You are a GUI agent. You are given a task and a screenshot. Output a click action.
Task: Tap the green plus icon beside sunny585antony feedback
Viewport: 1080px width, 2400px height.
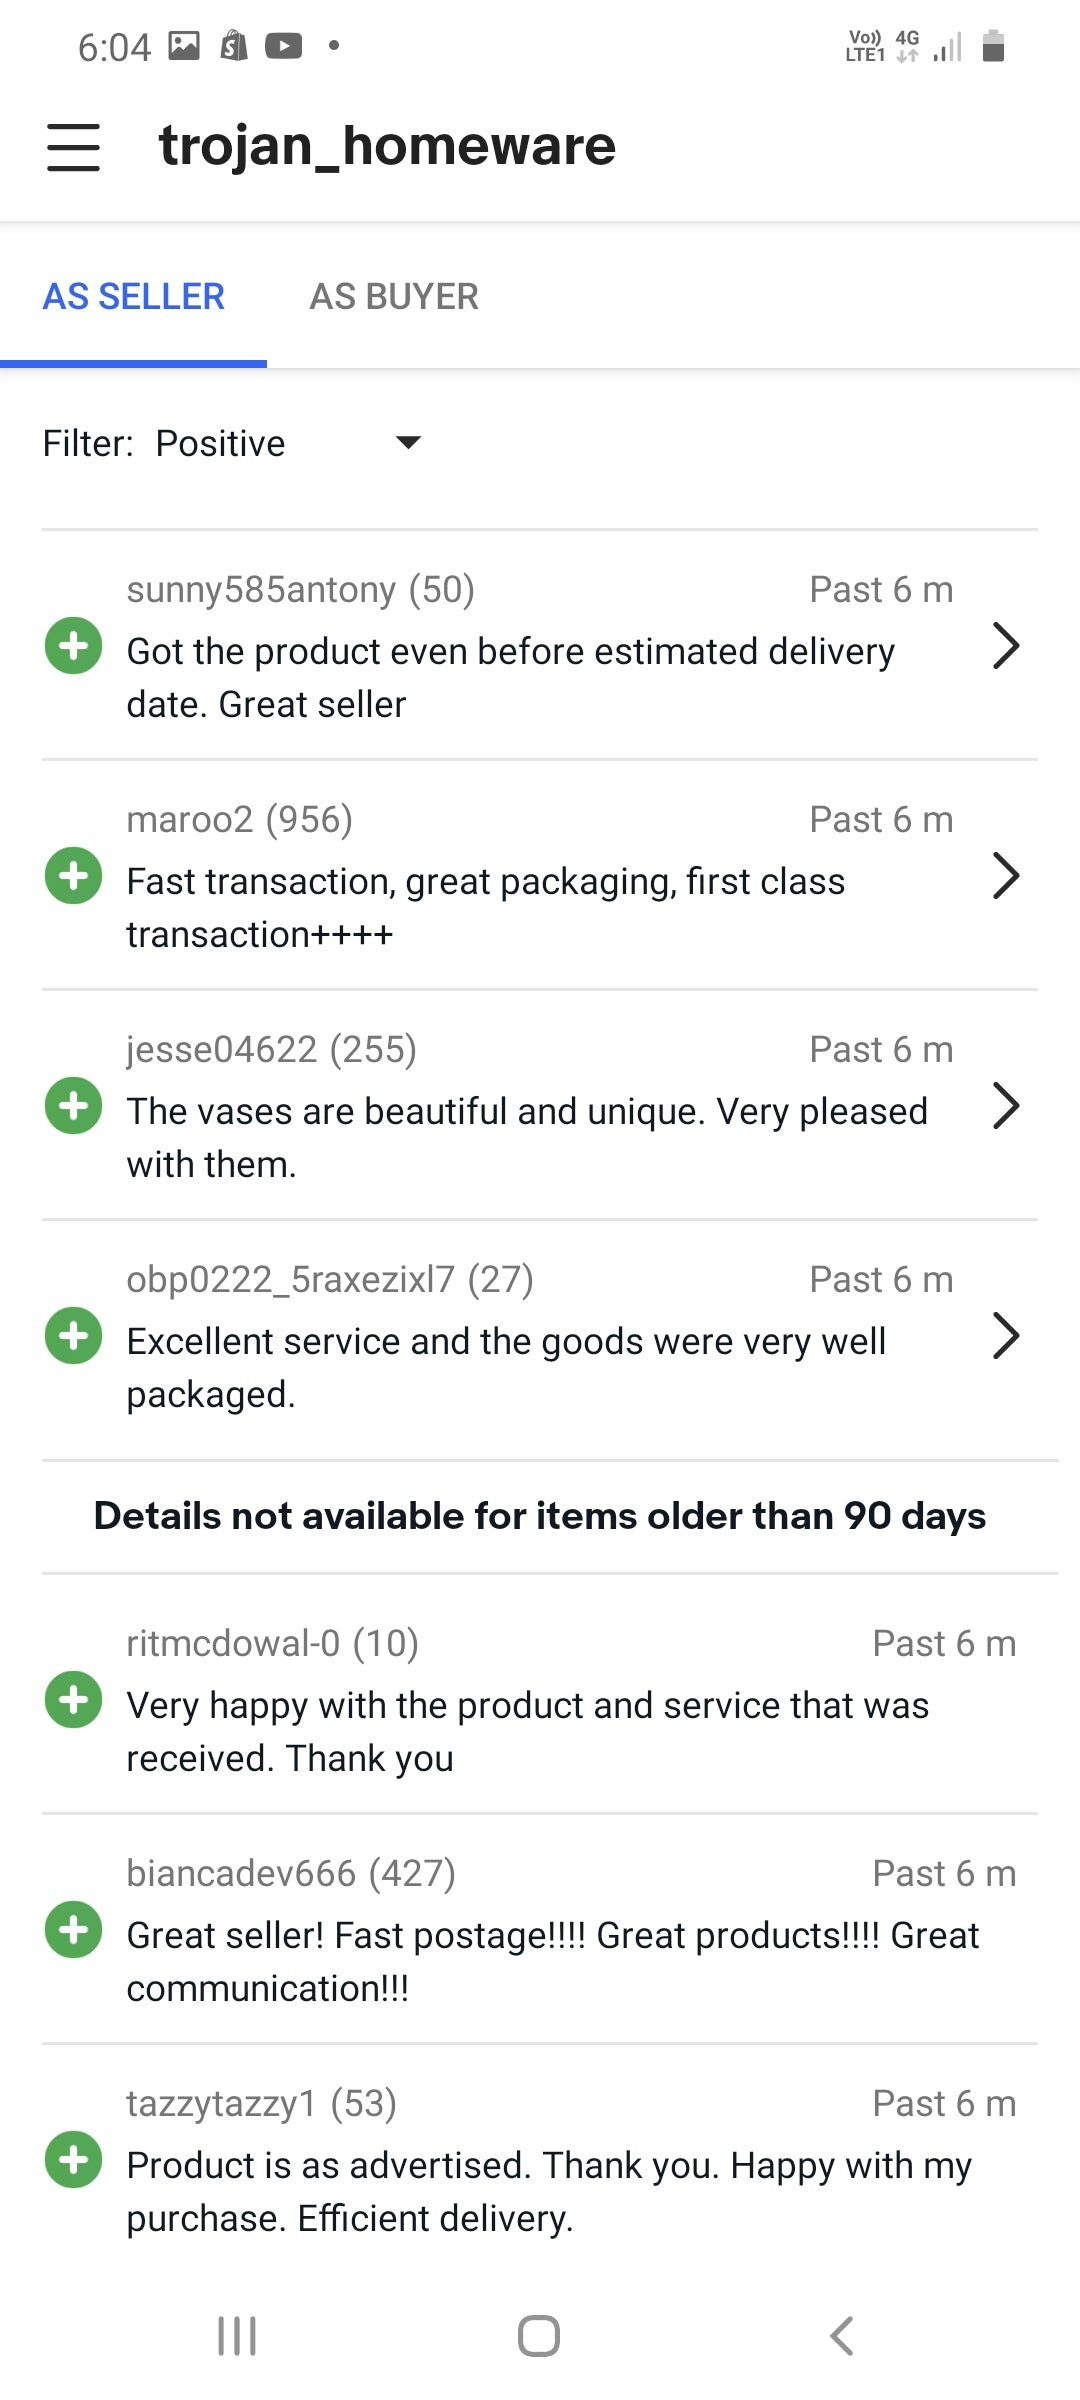[x=73, y=646]
